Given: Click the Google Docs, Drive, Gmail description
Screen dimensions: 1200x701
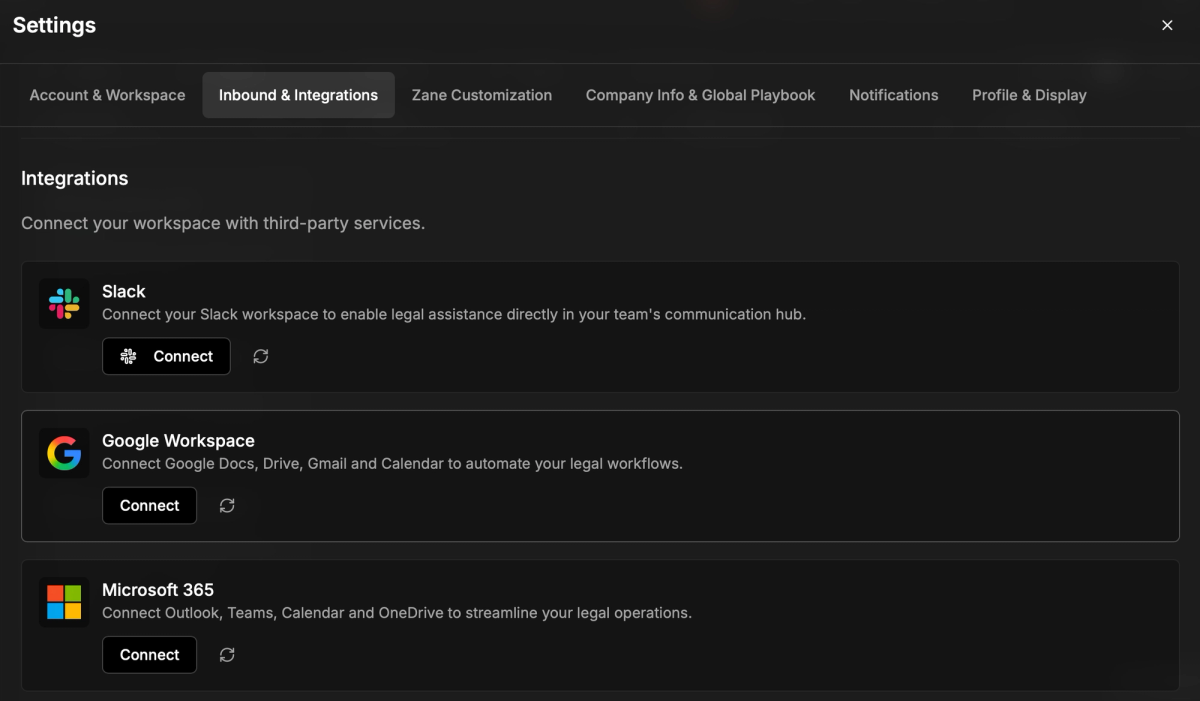Looking at the screenshot, I should click(392, 463).
